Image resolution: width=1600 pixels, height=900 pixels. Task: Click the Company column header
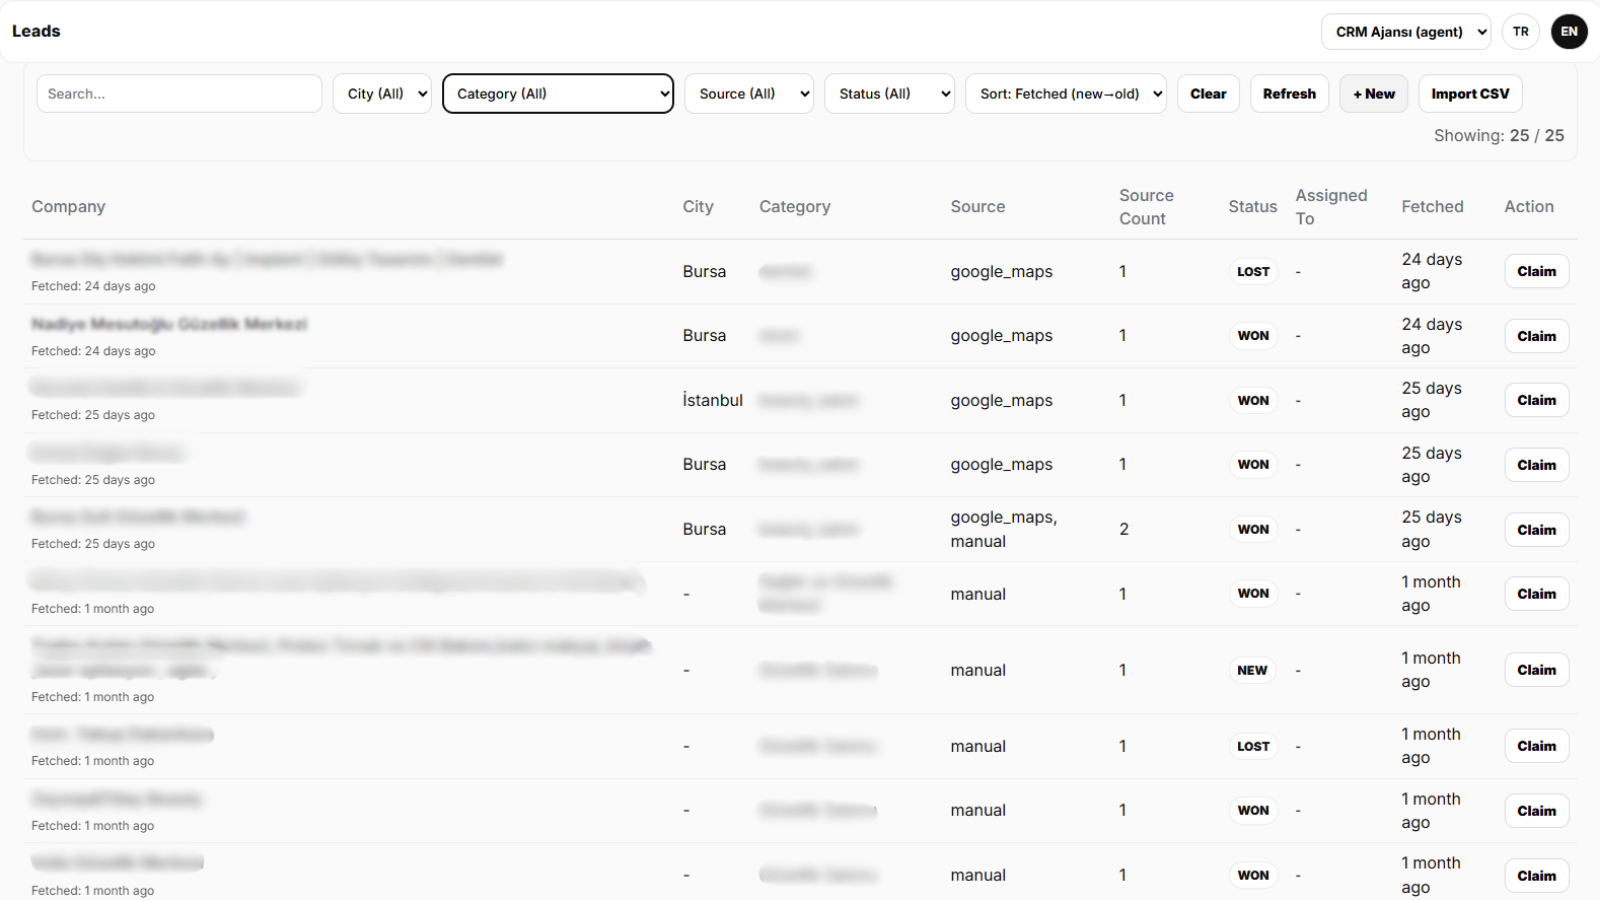[68, 207]
